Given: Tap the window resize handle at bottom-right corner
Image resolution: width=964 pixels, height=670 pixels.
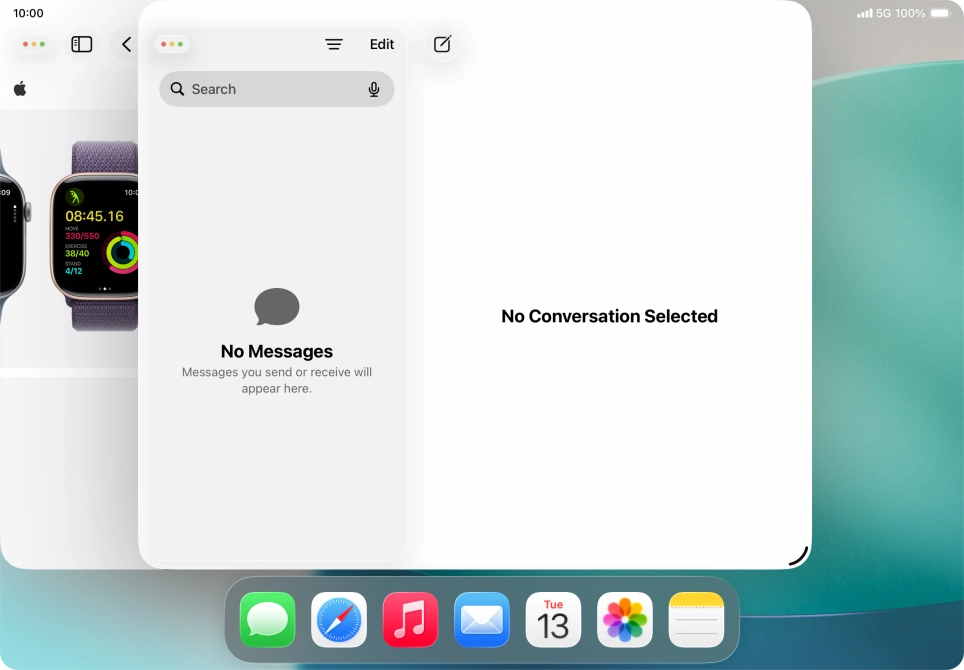Looking at the screenshot, I should point(797,553).
